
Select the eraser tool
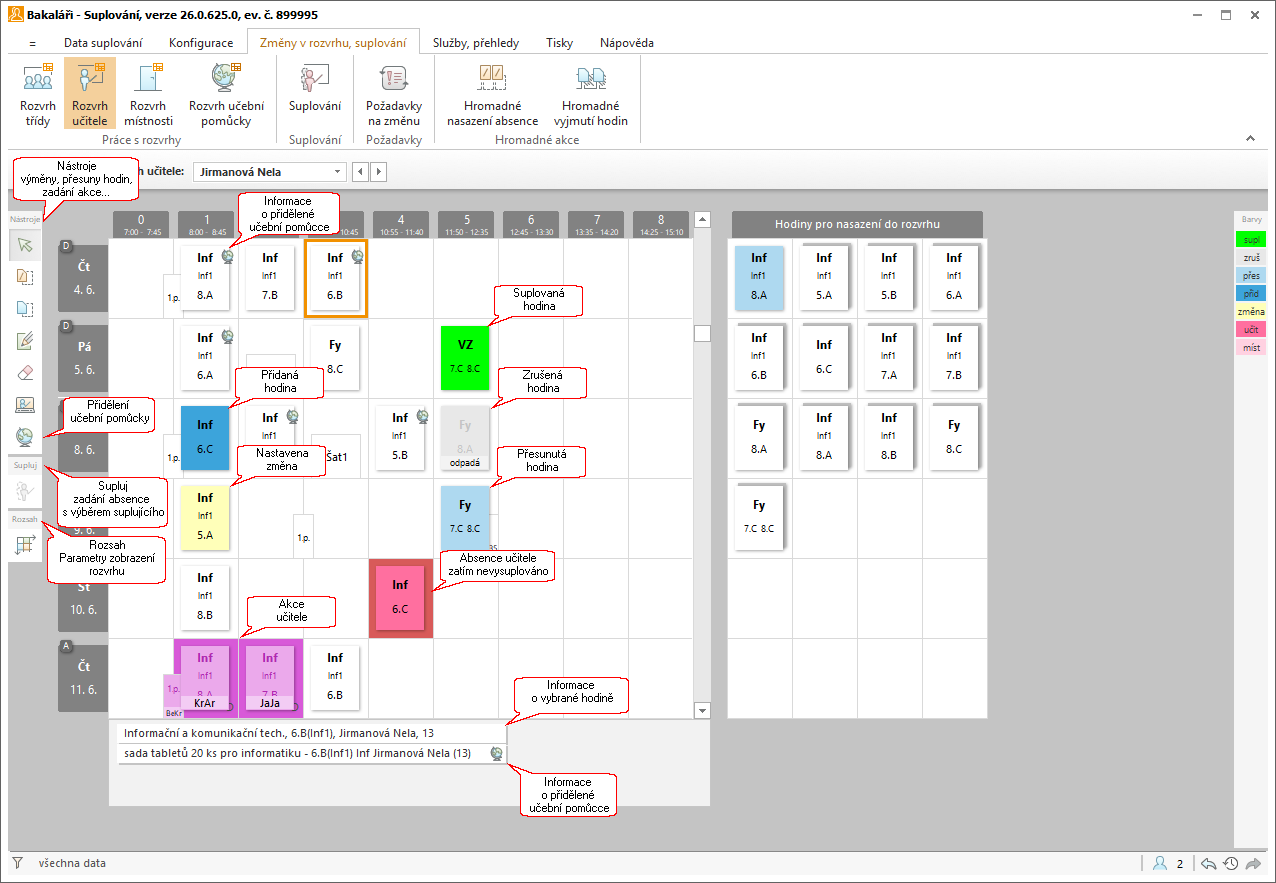point(25,373)
